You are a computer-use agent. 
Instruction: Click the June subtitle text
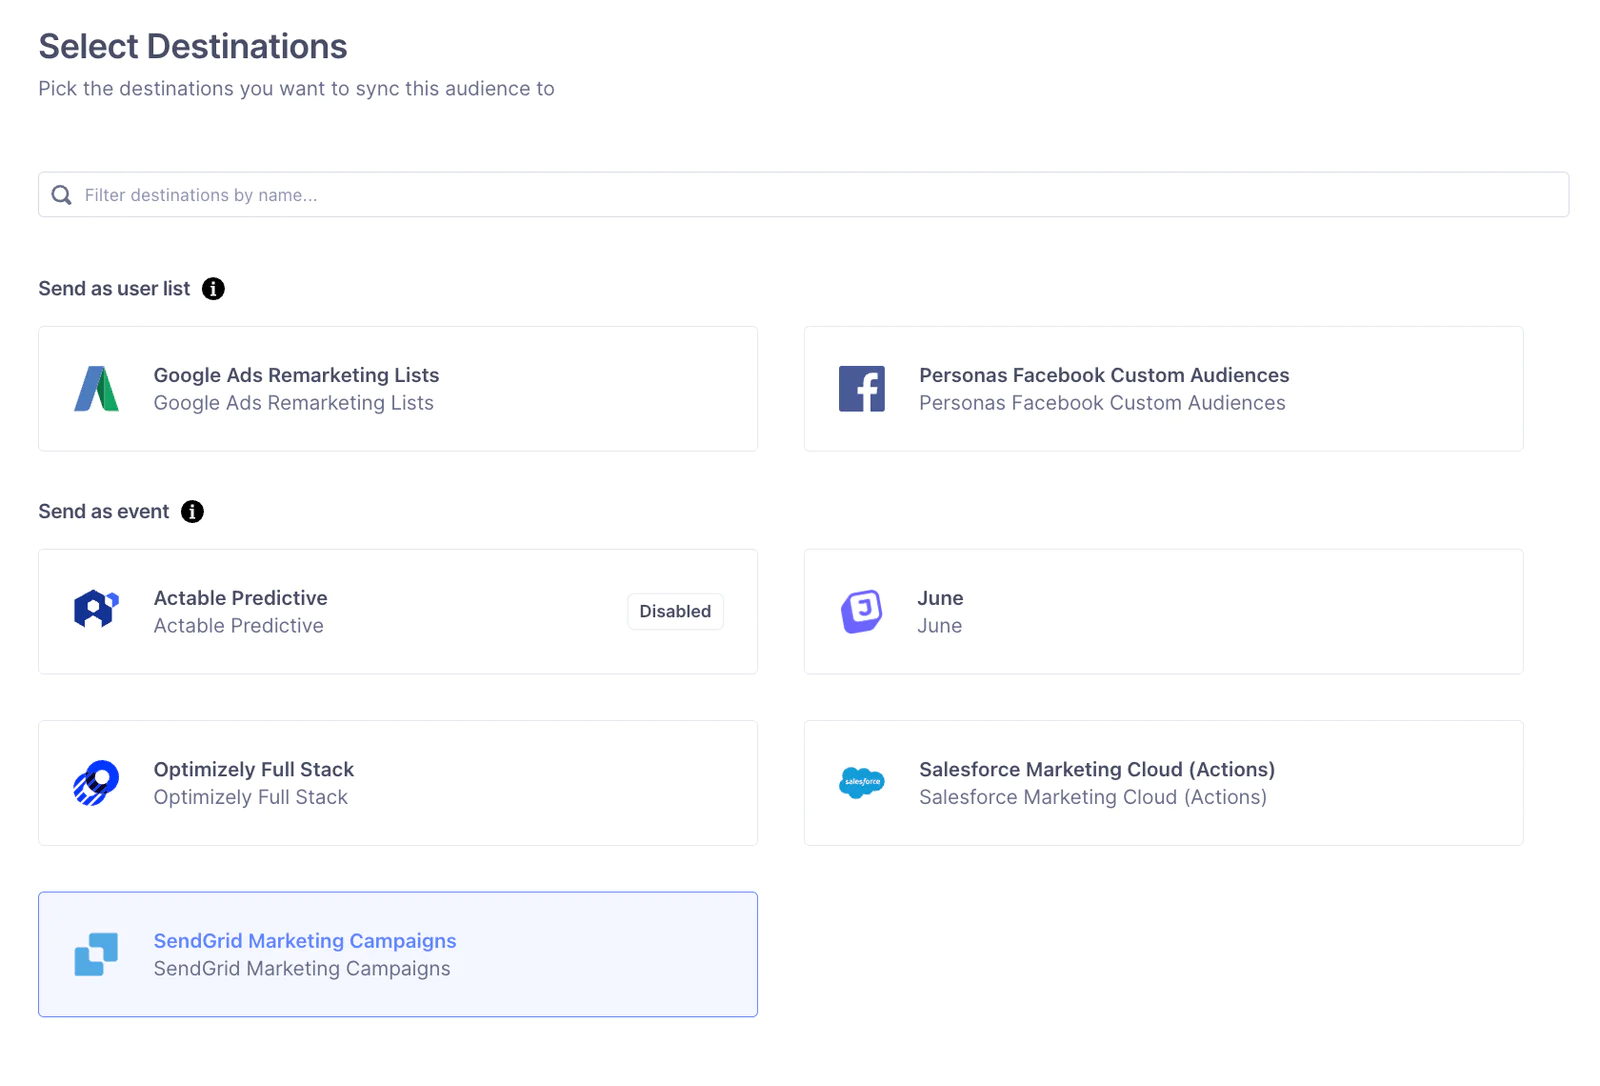pos(940,626)
